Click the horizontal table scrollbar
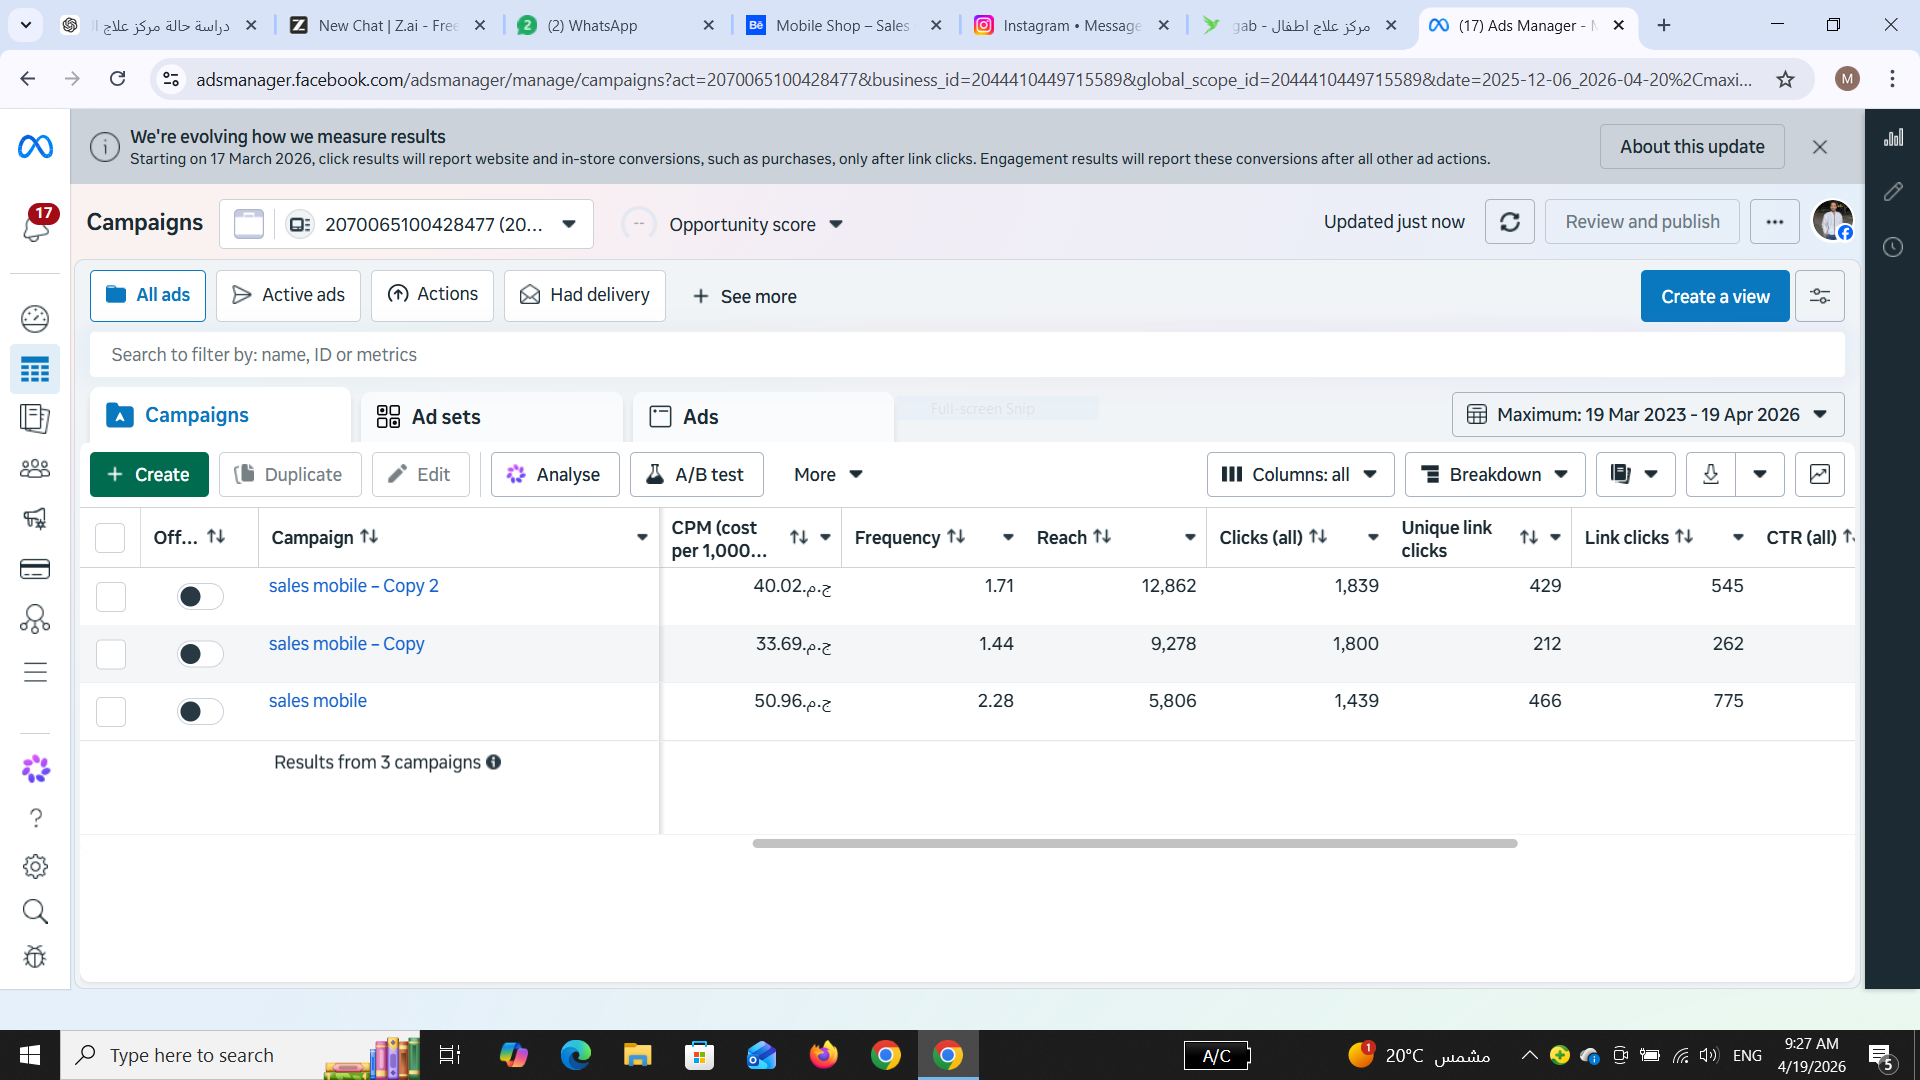The width and height of the screenshot is (1920, 1080). (1134, 844)
